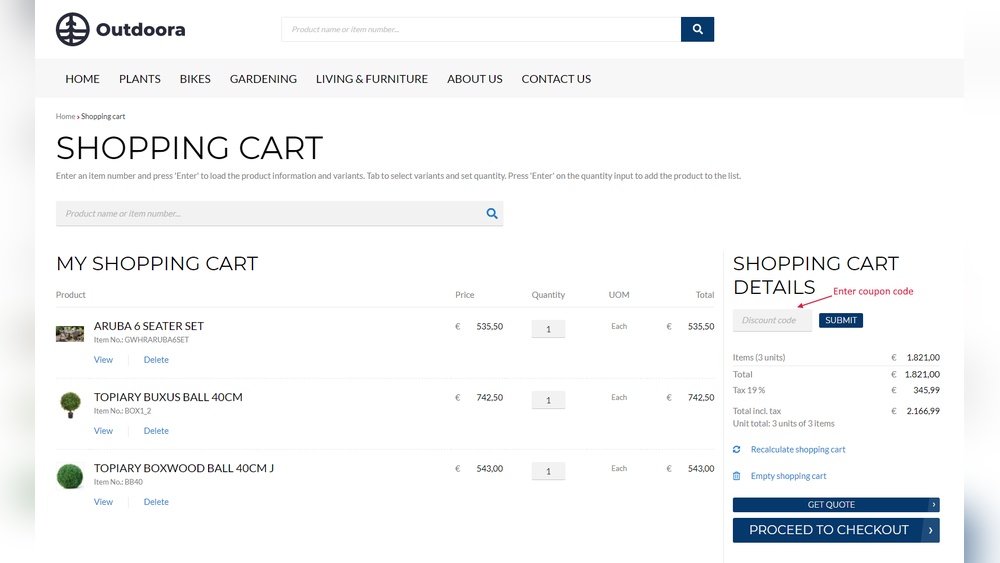Focus the cart item number search field
This screenshot has height=563, width=1000.
(279, 214)
